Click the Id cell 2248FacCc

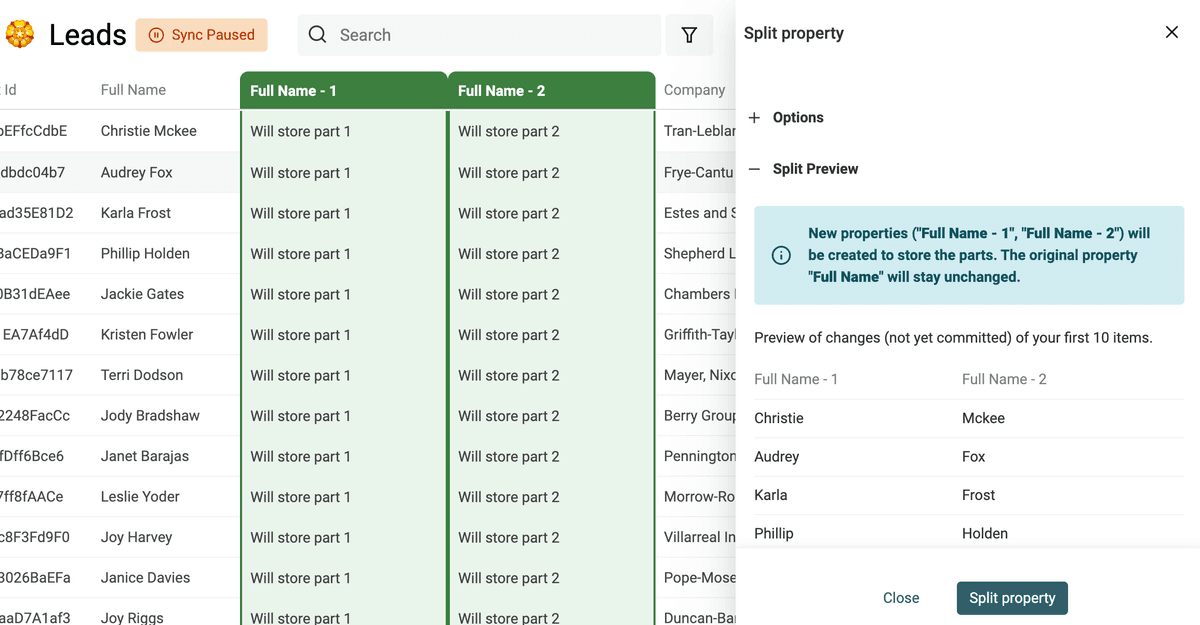35,416
